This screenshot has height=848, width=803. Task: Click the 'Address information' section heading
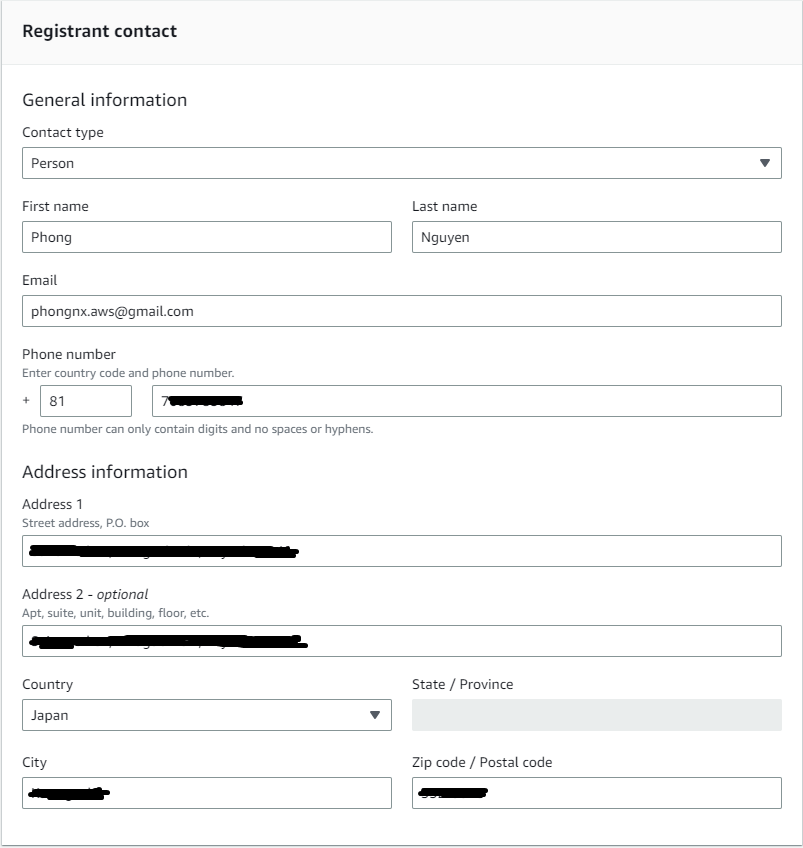[105, 472]
